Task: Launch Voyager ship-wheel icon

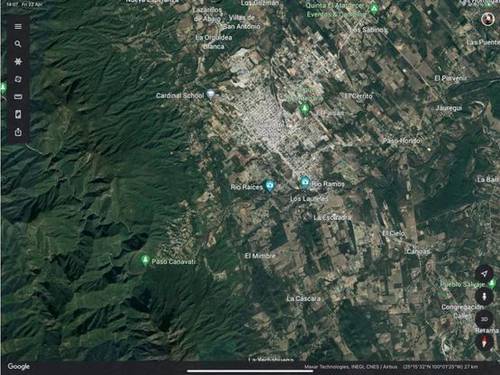Action: [x=18, y=62]
